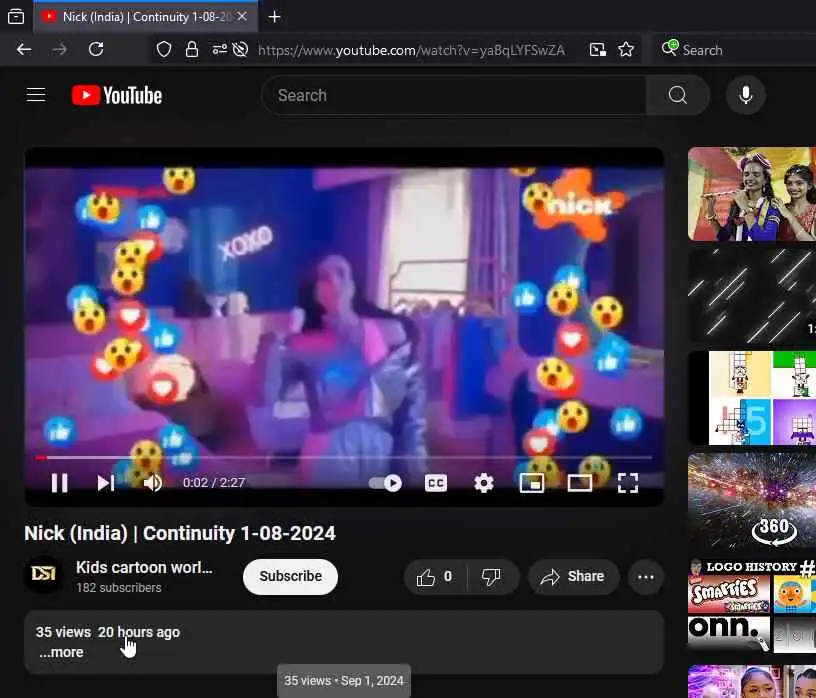Subscribe to the channel

tap(290, 576)
